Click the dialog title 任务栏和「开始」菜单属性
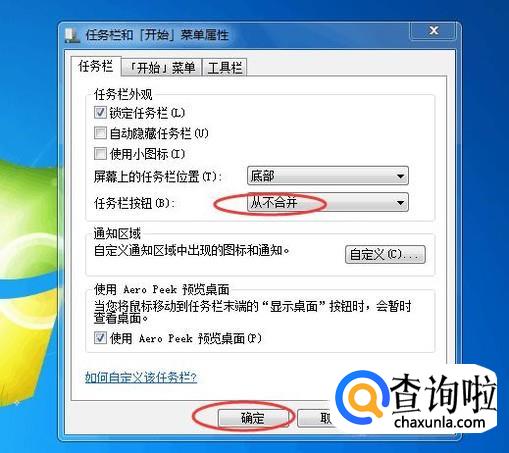Viewport: 509px width, 453px height. point(157,35)
